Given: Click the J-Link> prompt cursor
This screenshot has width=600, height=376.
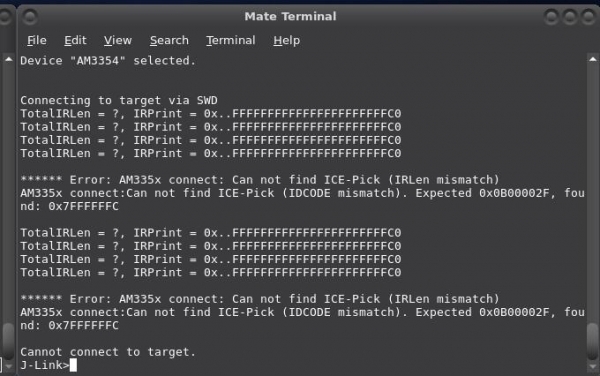Looking at the screenshot, I should pos(73,365).
